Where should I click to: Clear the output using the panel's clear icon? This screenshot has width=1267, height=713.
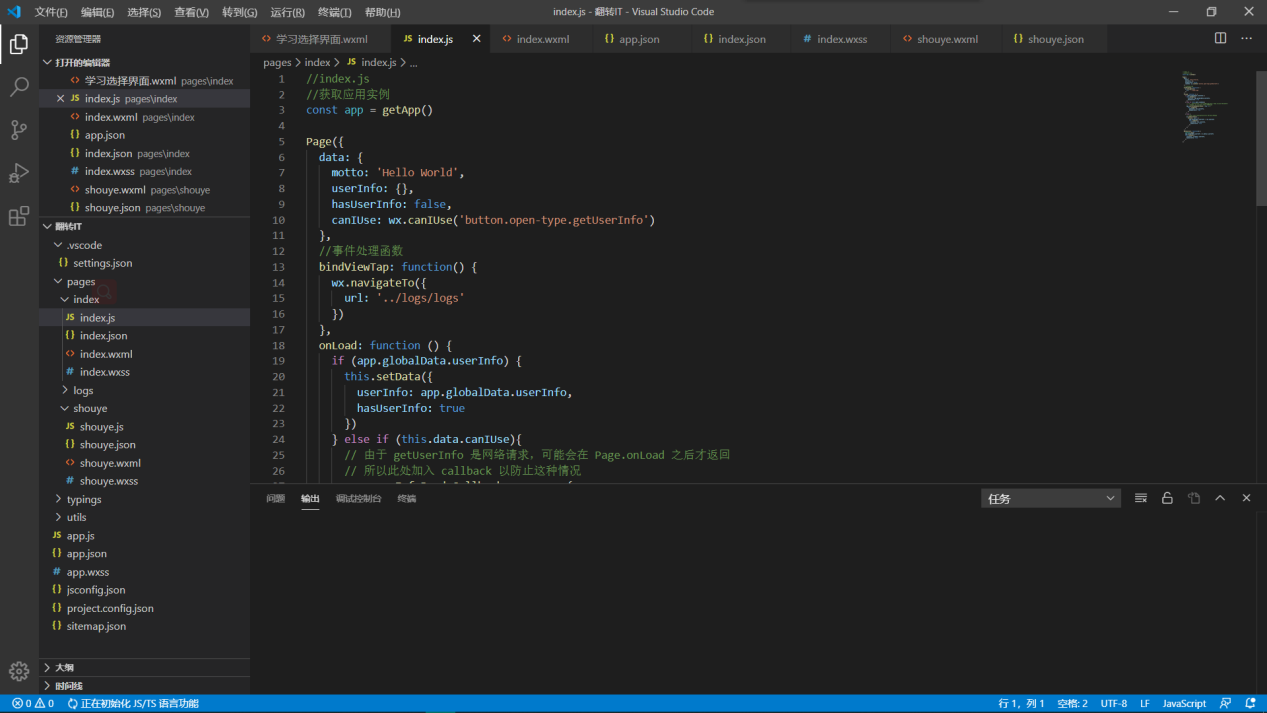click(x=1141, y=498)
